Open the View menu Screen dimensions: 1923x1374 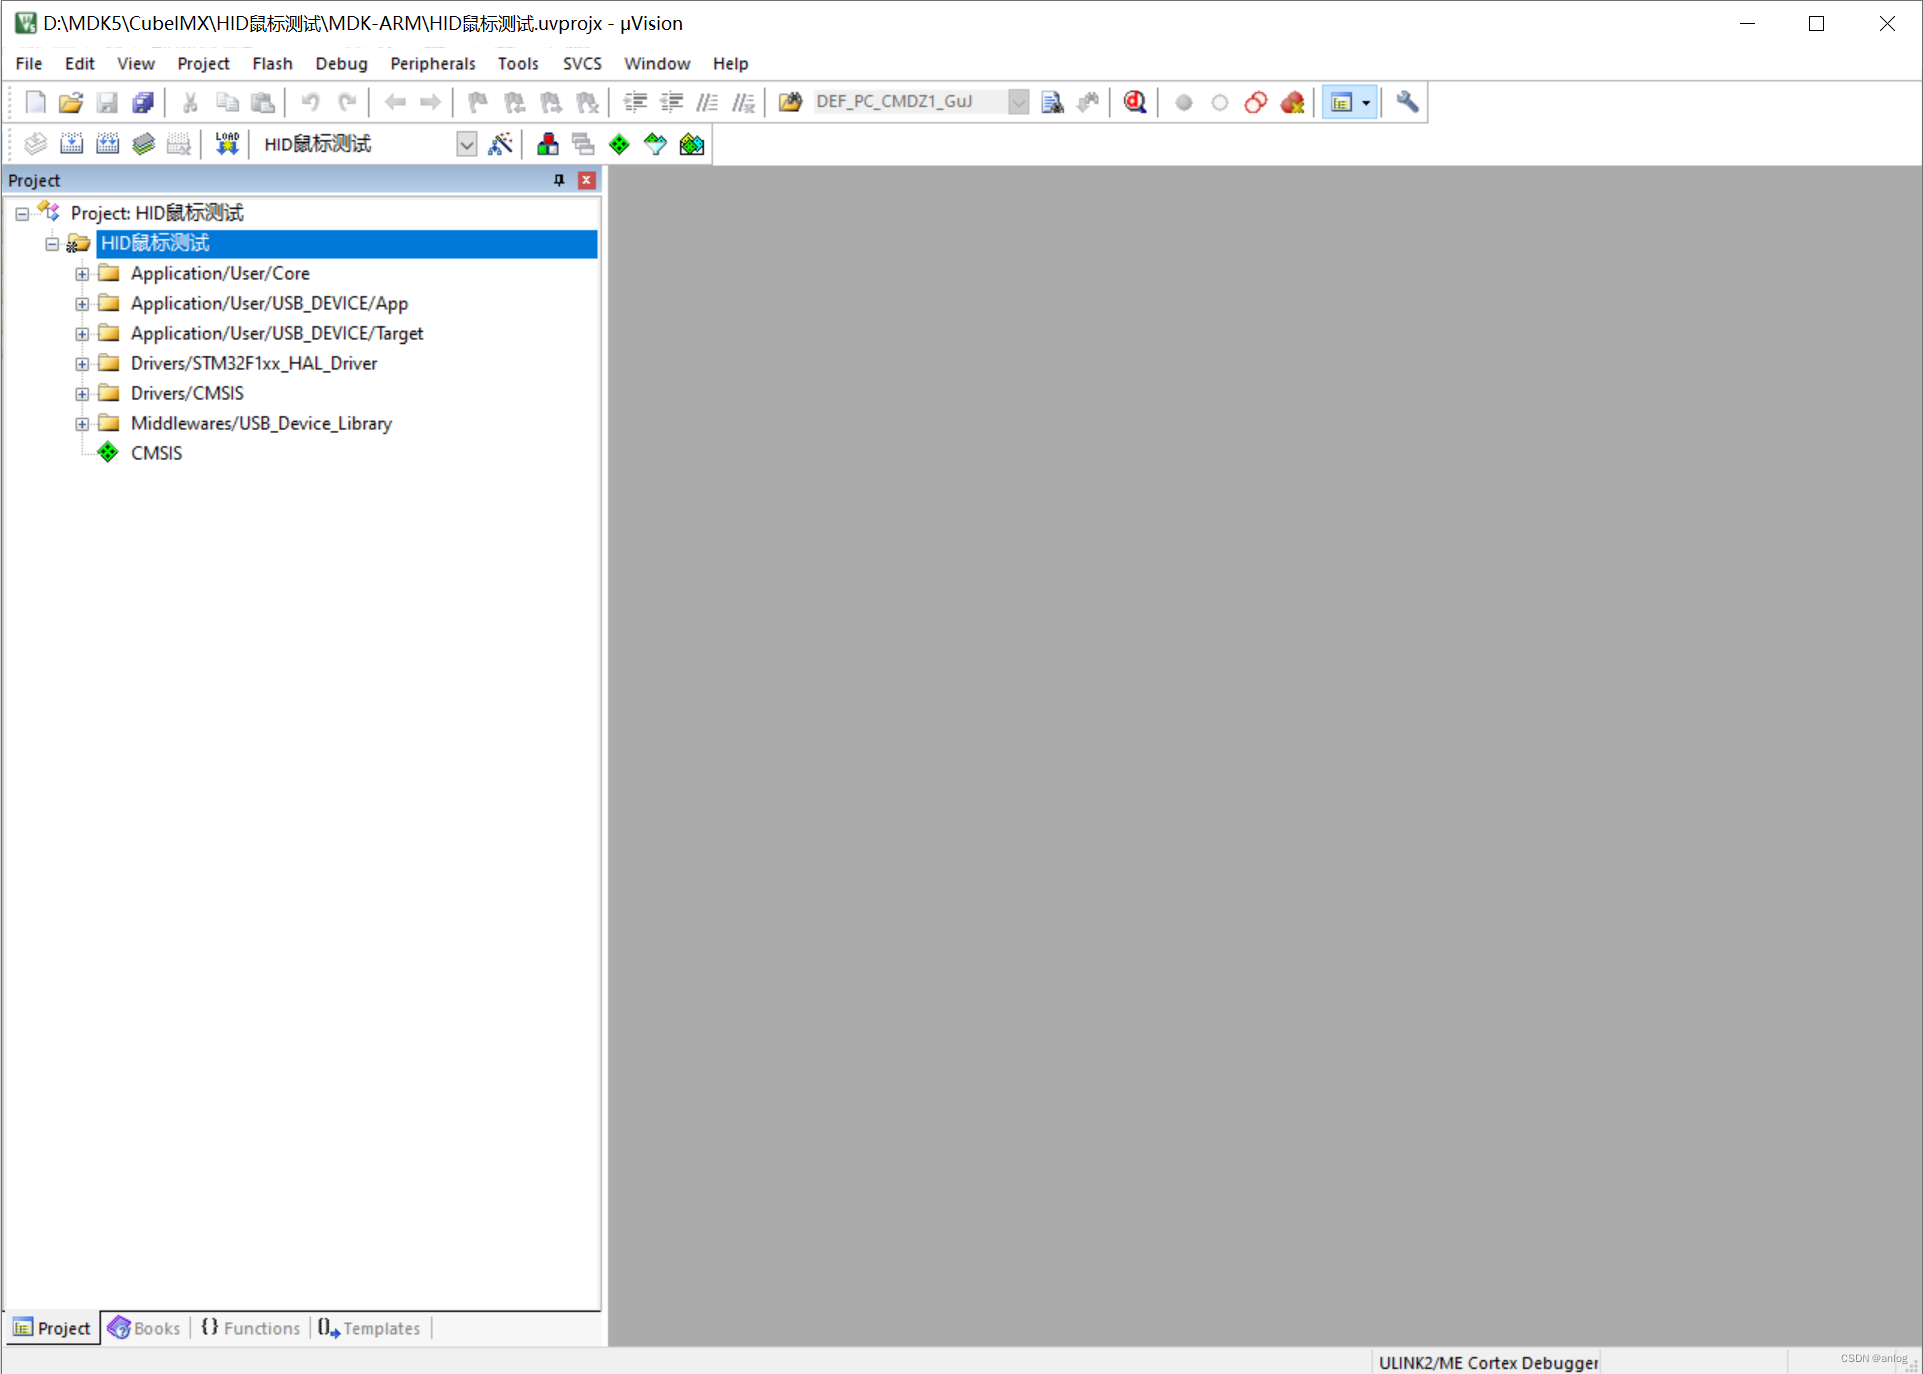click(x=136, y=63)
